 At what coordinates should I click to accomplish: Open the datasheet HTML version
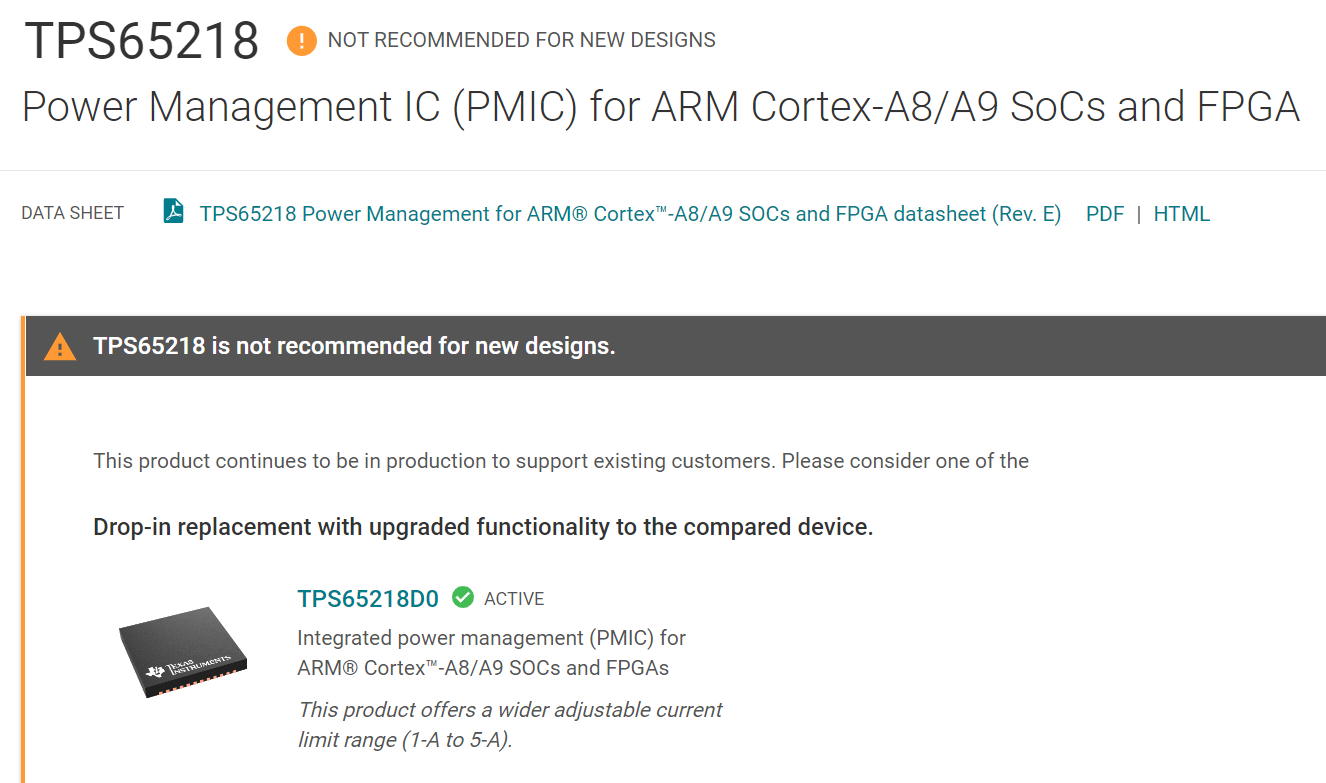click(x=1181, y=214)
